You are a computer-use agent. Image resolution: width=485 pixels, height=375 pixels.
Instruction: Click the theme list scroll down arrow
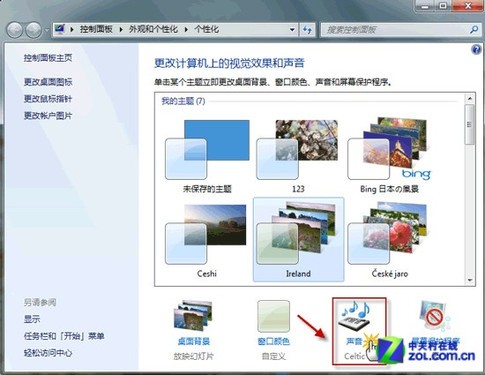[x=470, y=281]
